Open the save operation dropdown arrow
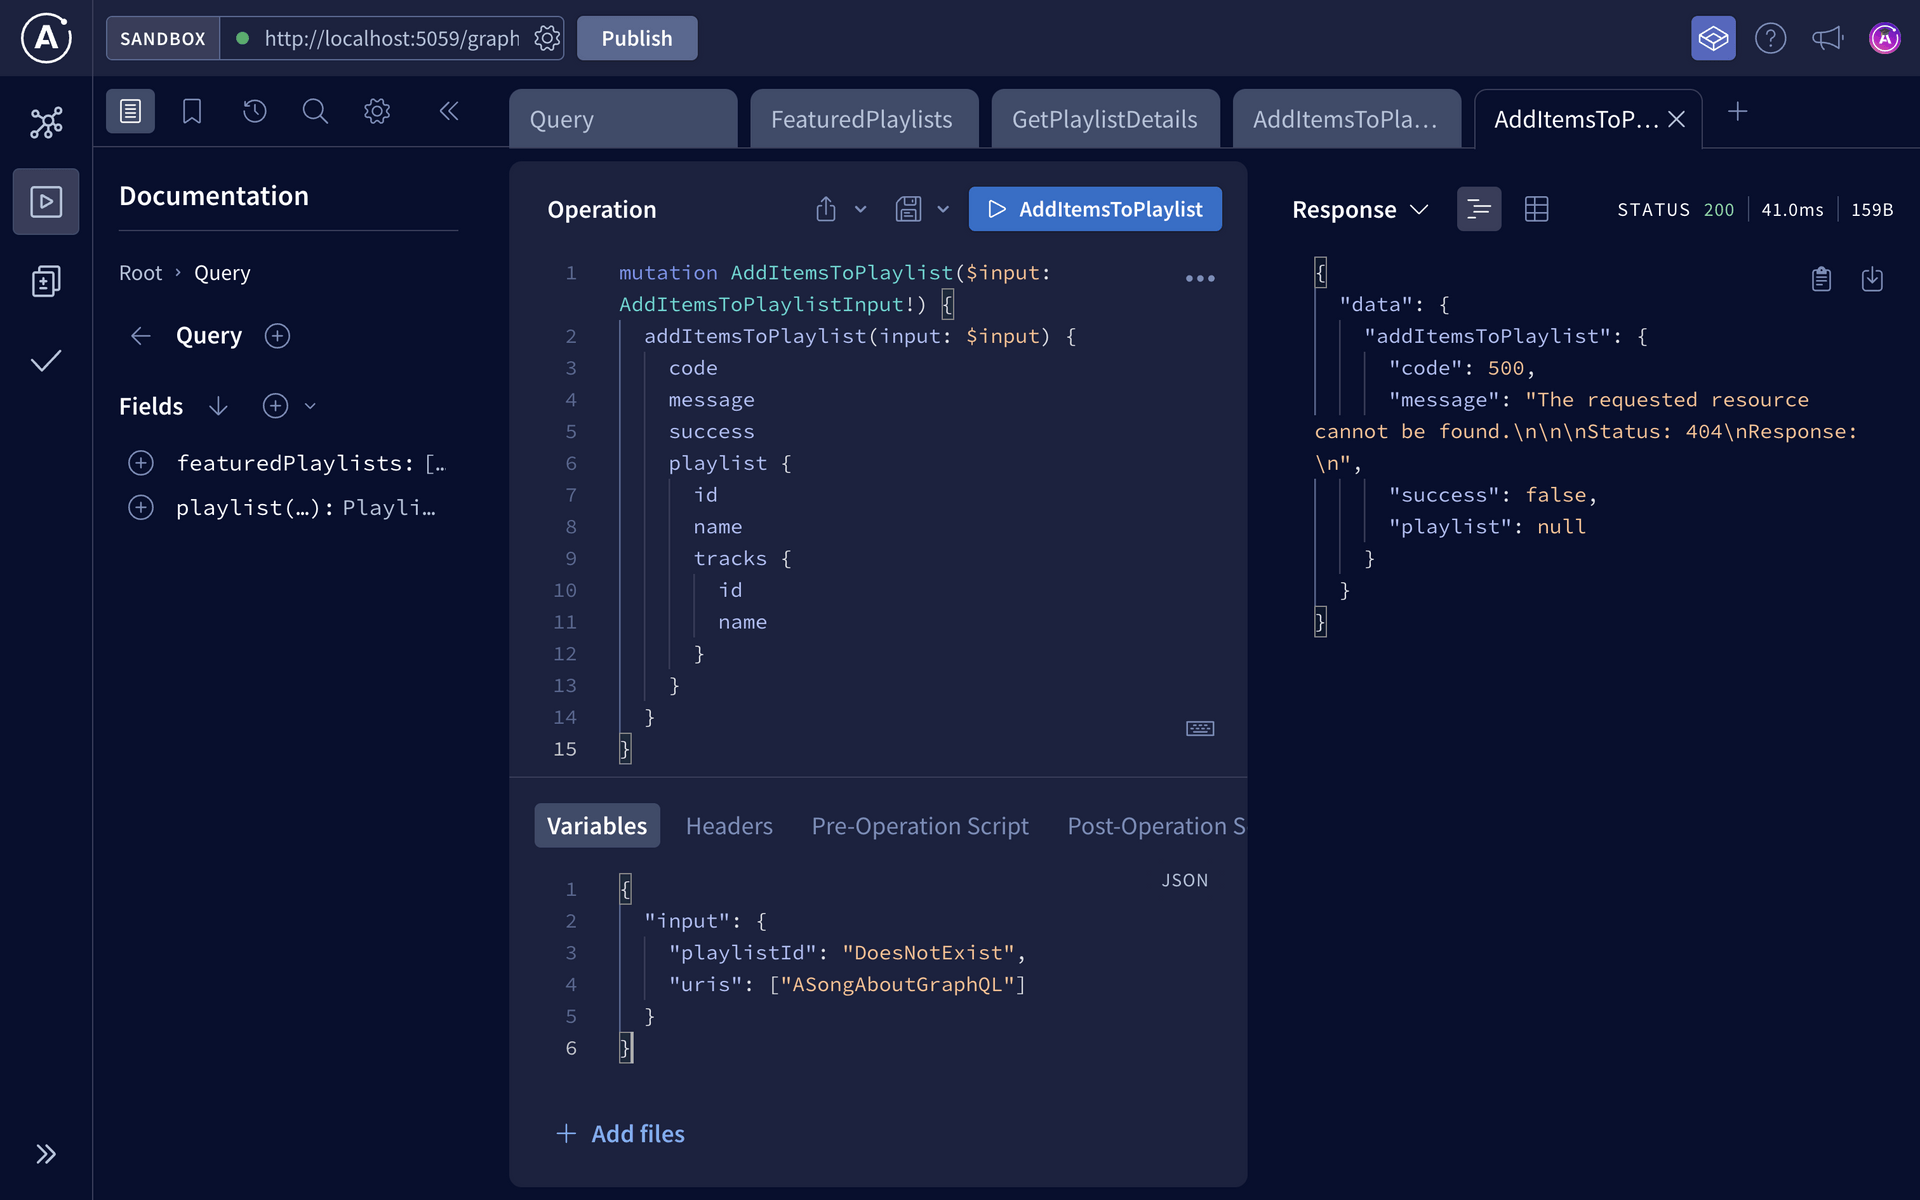Viewport: 1920px width, 1200px height. [x=943, y=209]
